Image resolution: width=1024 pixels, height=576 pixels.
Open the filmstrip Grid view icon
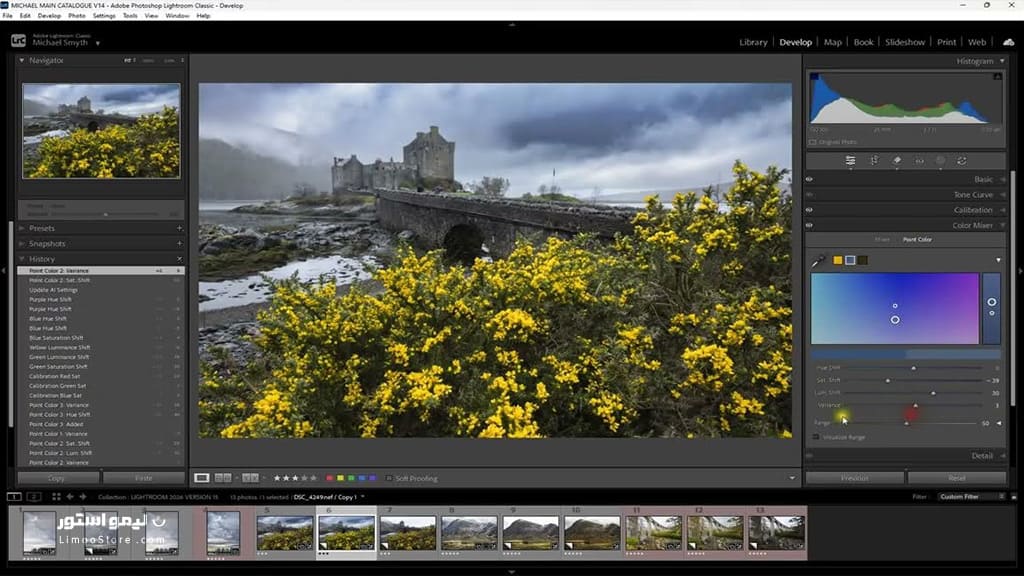click(56, 497)
